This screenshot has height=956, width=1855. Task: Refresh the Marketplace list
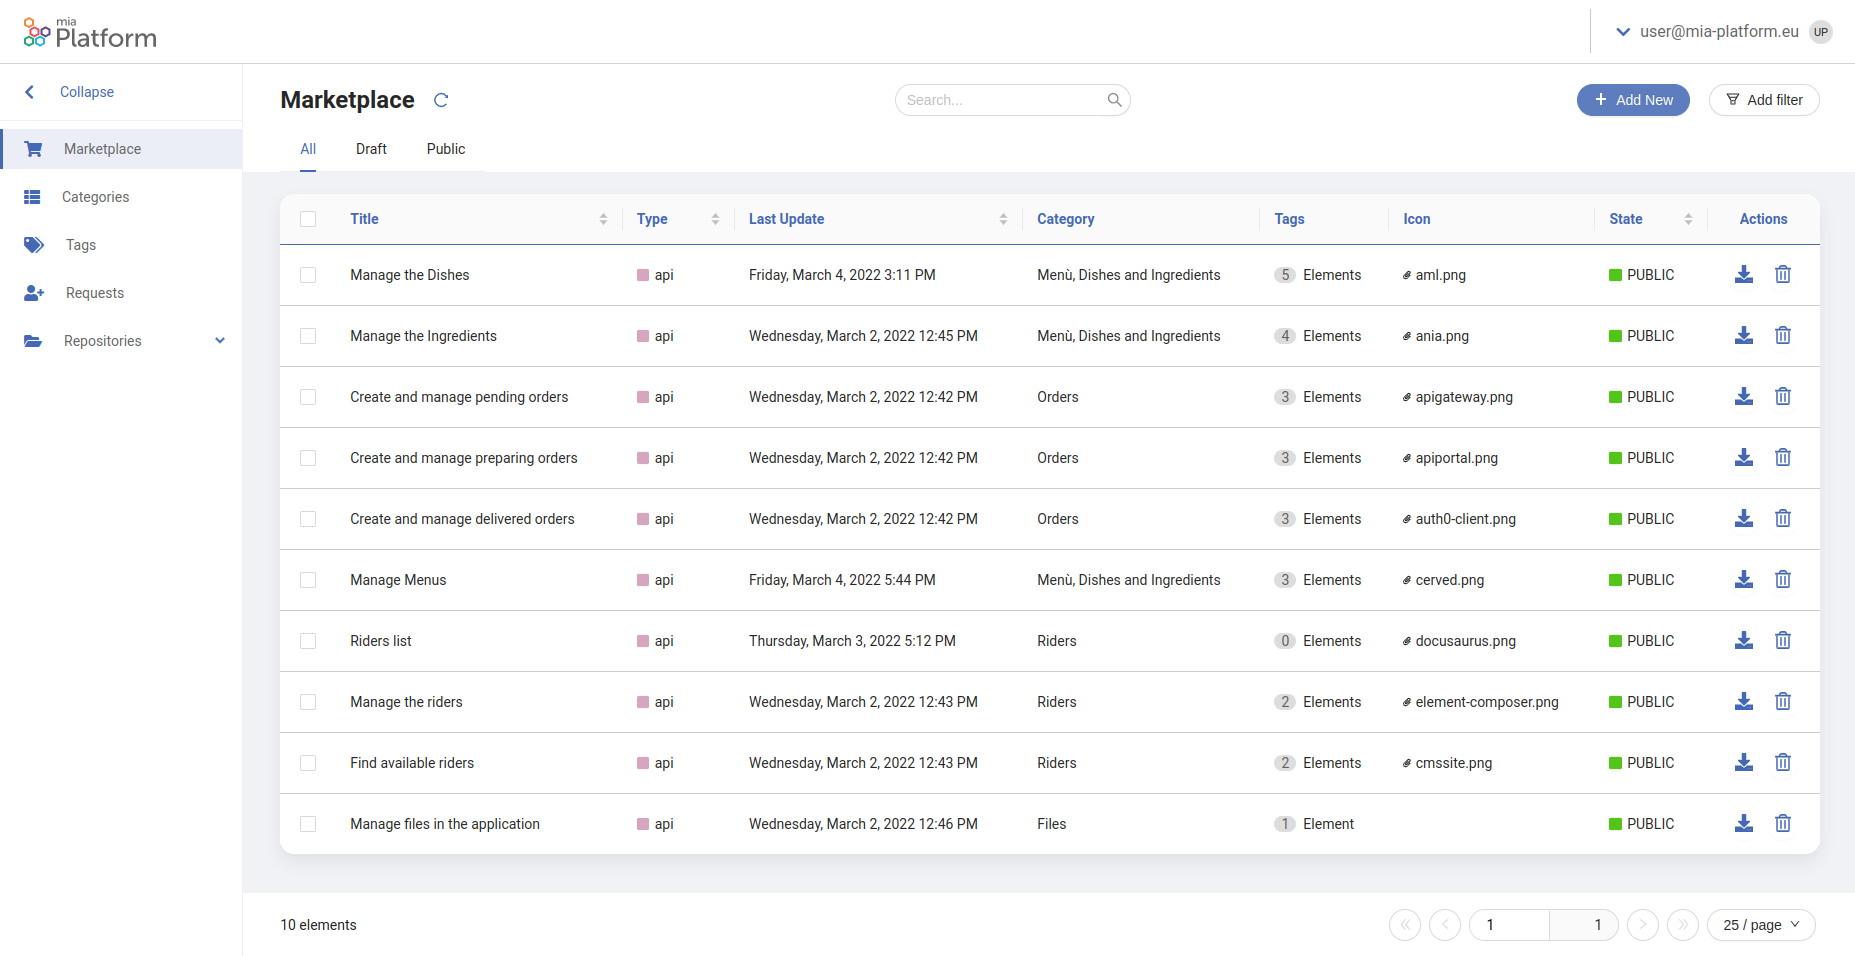pos(441,100)
